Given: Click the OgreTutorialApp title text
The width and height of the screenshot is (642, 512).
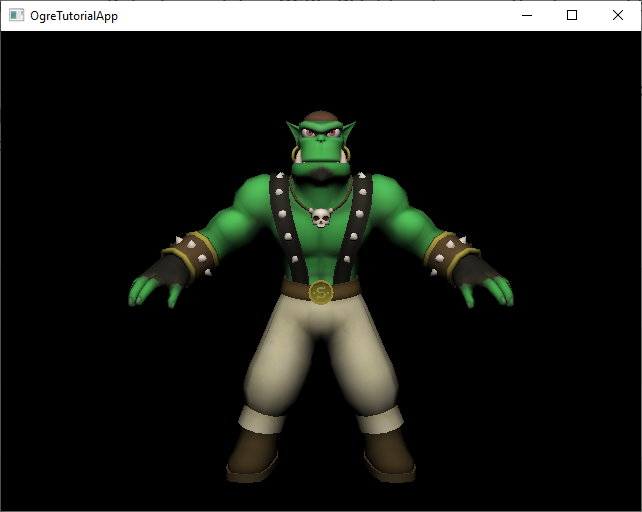Looking at the screenshot, I should click(x=74, y=16).
